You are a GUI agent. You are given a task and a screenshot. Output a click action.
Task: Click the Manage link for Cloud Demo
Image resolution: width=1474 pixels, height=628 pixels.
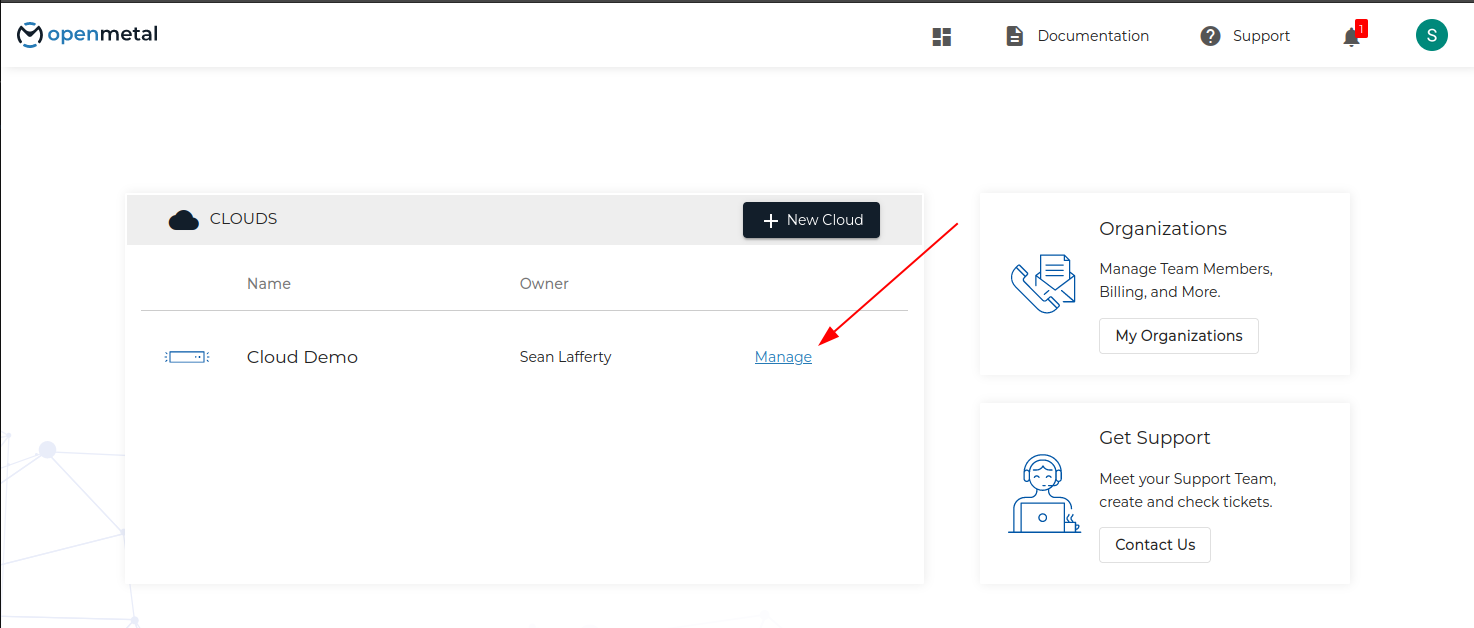pyautogui.click(x=783, y=357)
